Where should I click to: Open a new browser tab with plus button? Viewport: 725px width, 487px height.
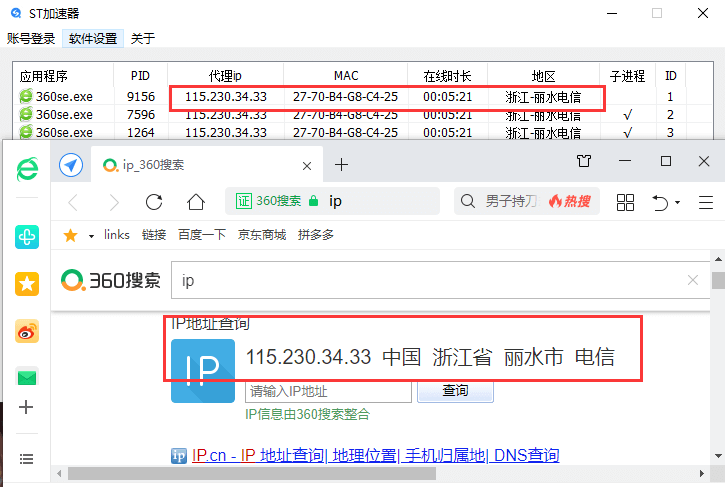(341, 165)
